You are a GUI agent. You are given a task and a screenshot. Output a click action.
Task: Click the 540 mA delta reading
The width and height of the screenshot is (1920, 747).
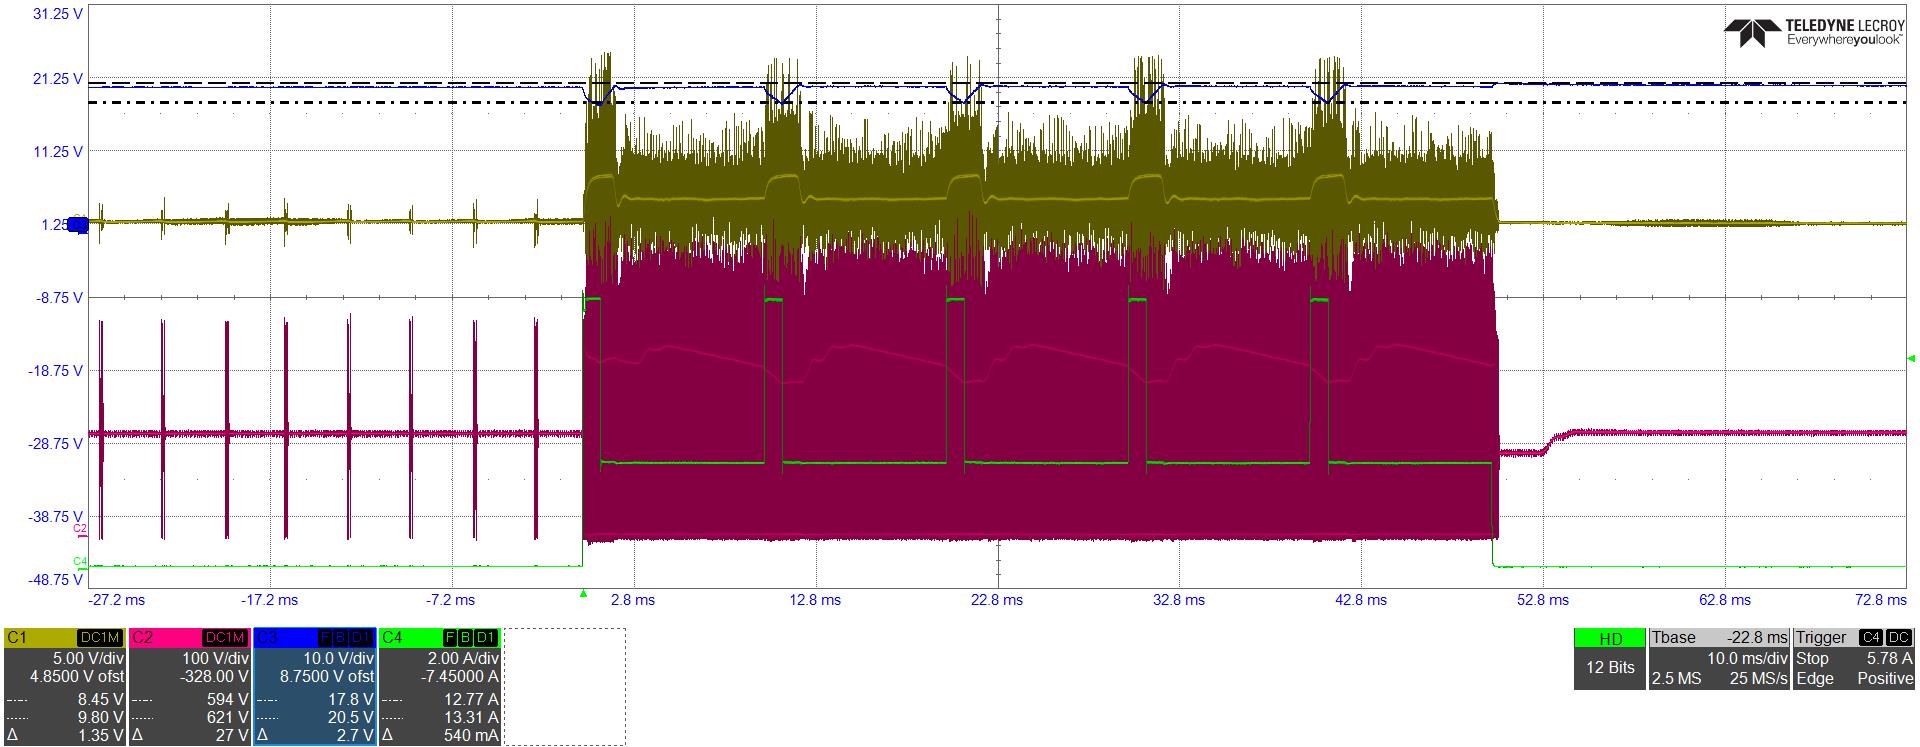point(471,736)
